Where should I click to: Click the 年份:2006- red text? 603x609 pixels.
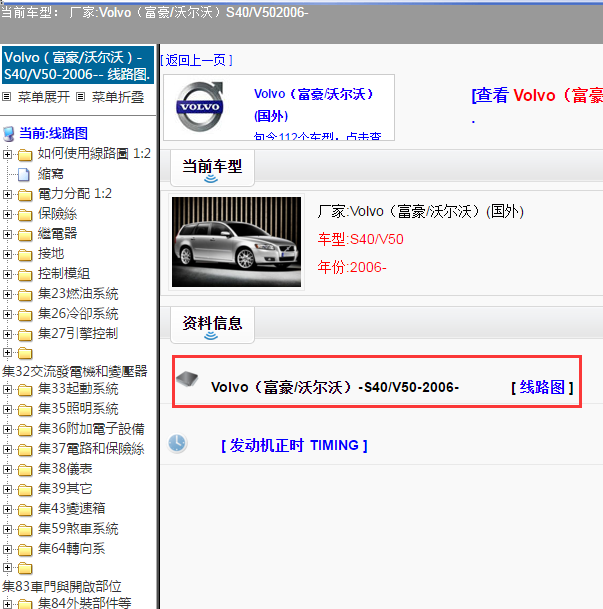(352, 267)
